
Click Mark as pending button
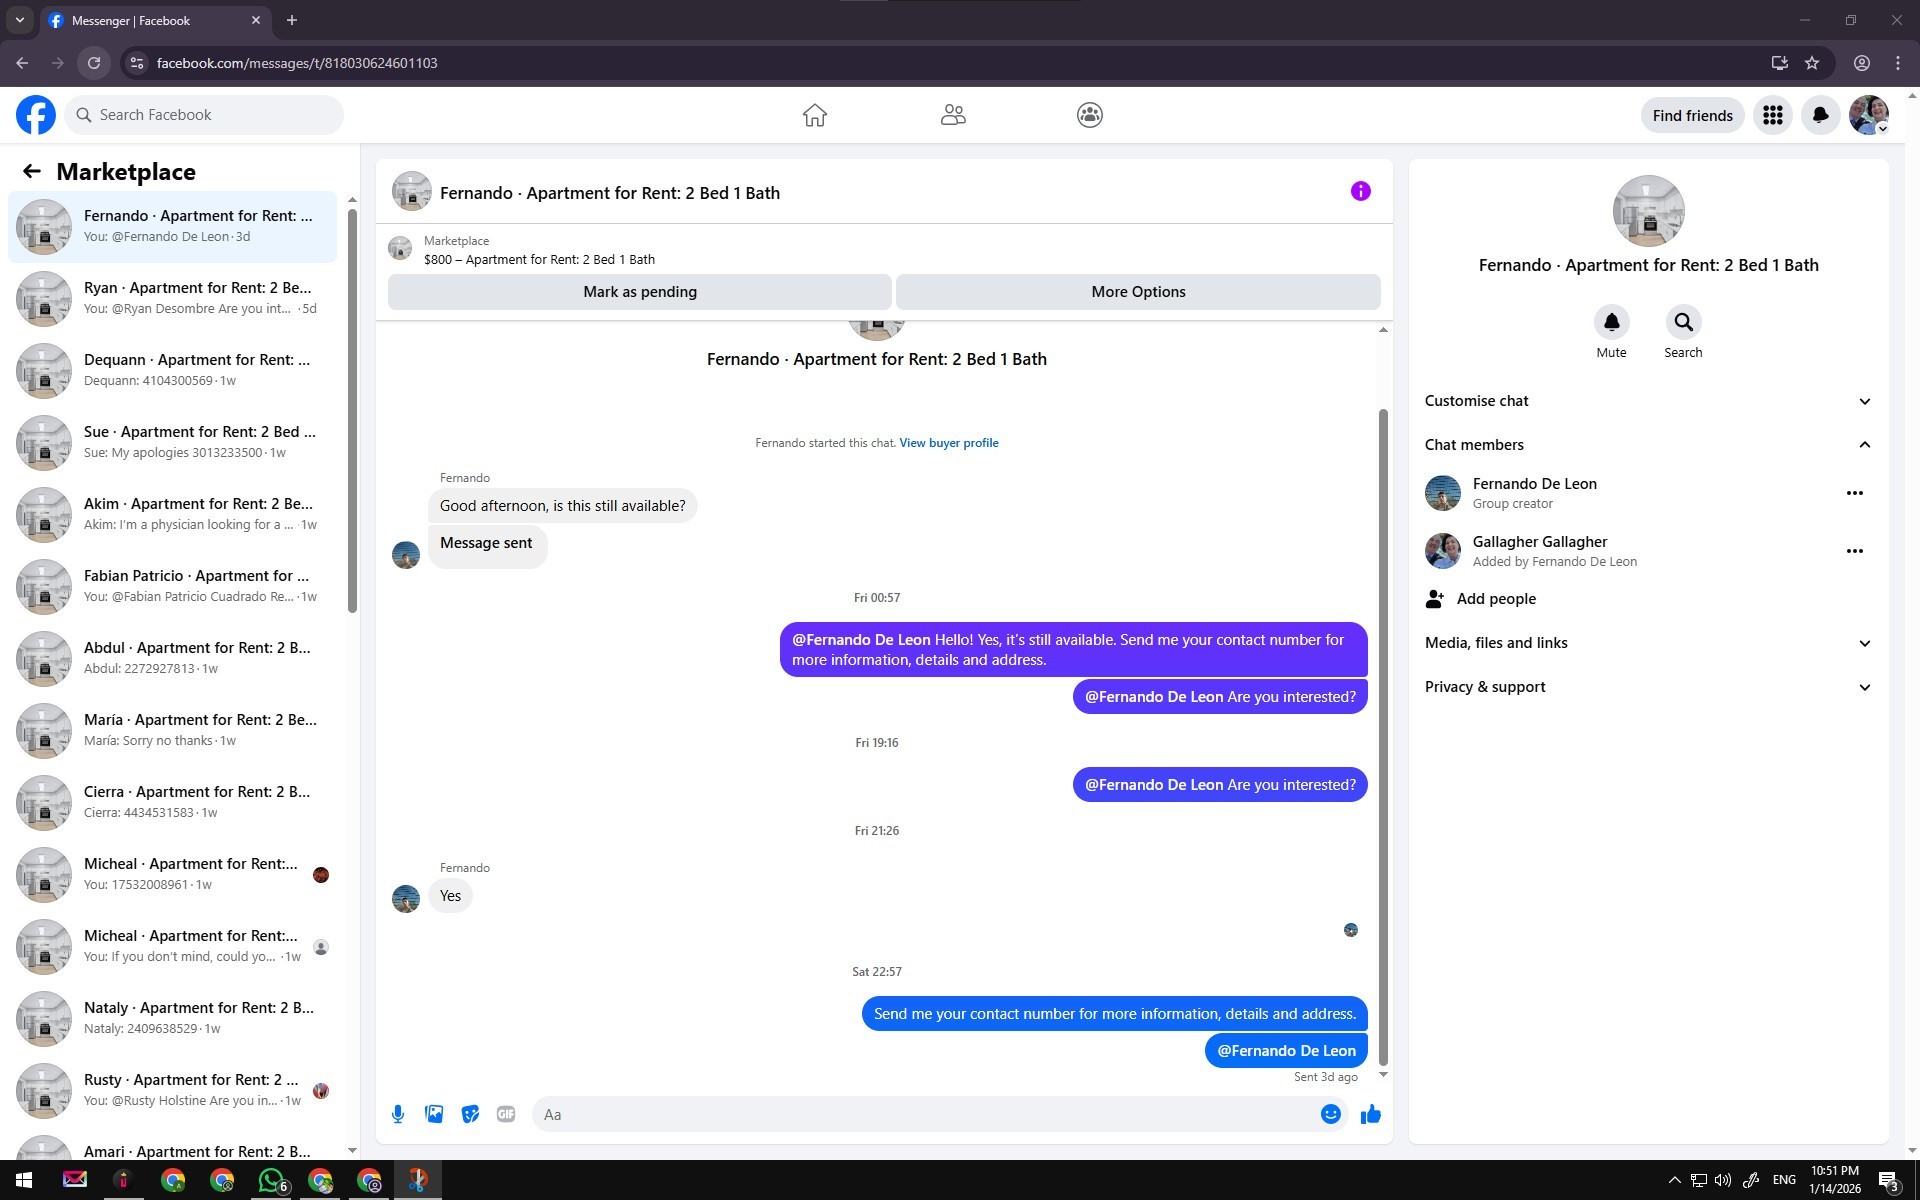(640, 292)
